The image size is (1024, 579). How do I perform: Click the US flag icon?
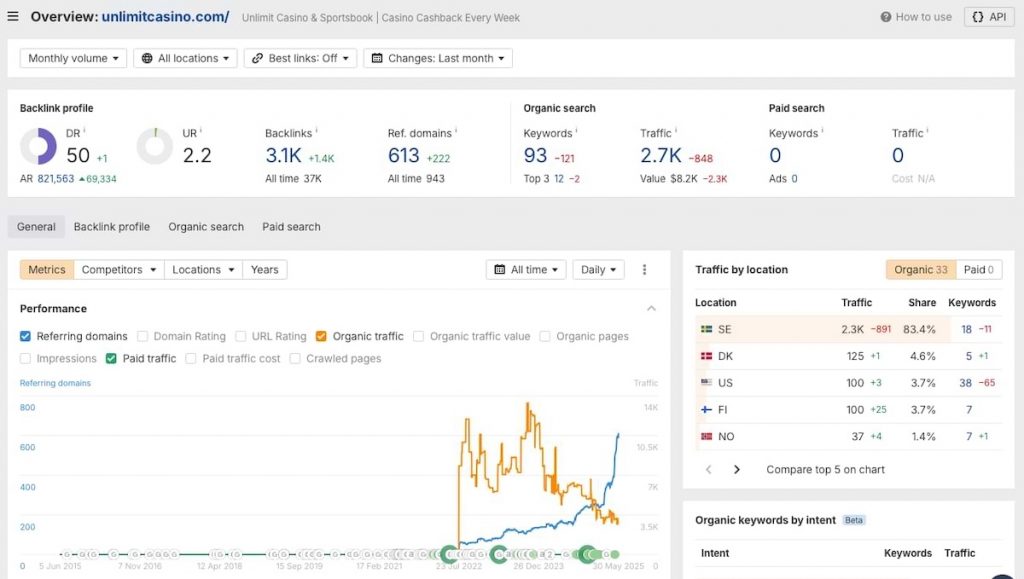707,383
